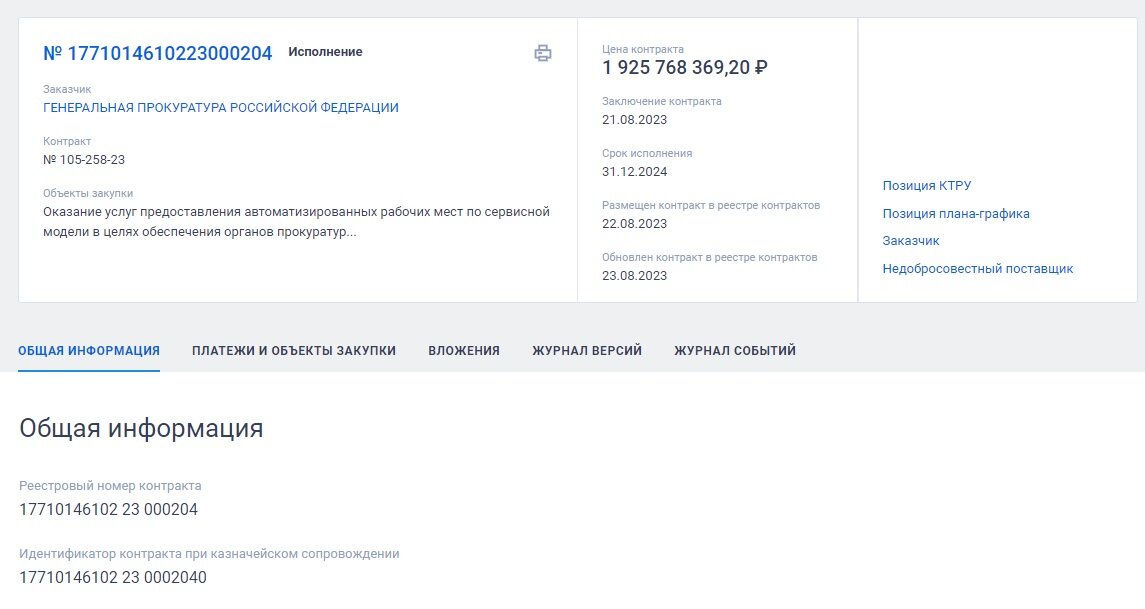Switch to the Вложения tab
Image resolution: width=1145 pixels, height=609 pixels.
tap(464, 351)
